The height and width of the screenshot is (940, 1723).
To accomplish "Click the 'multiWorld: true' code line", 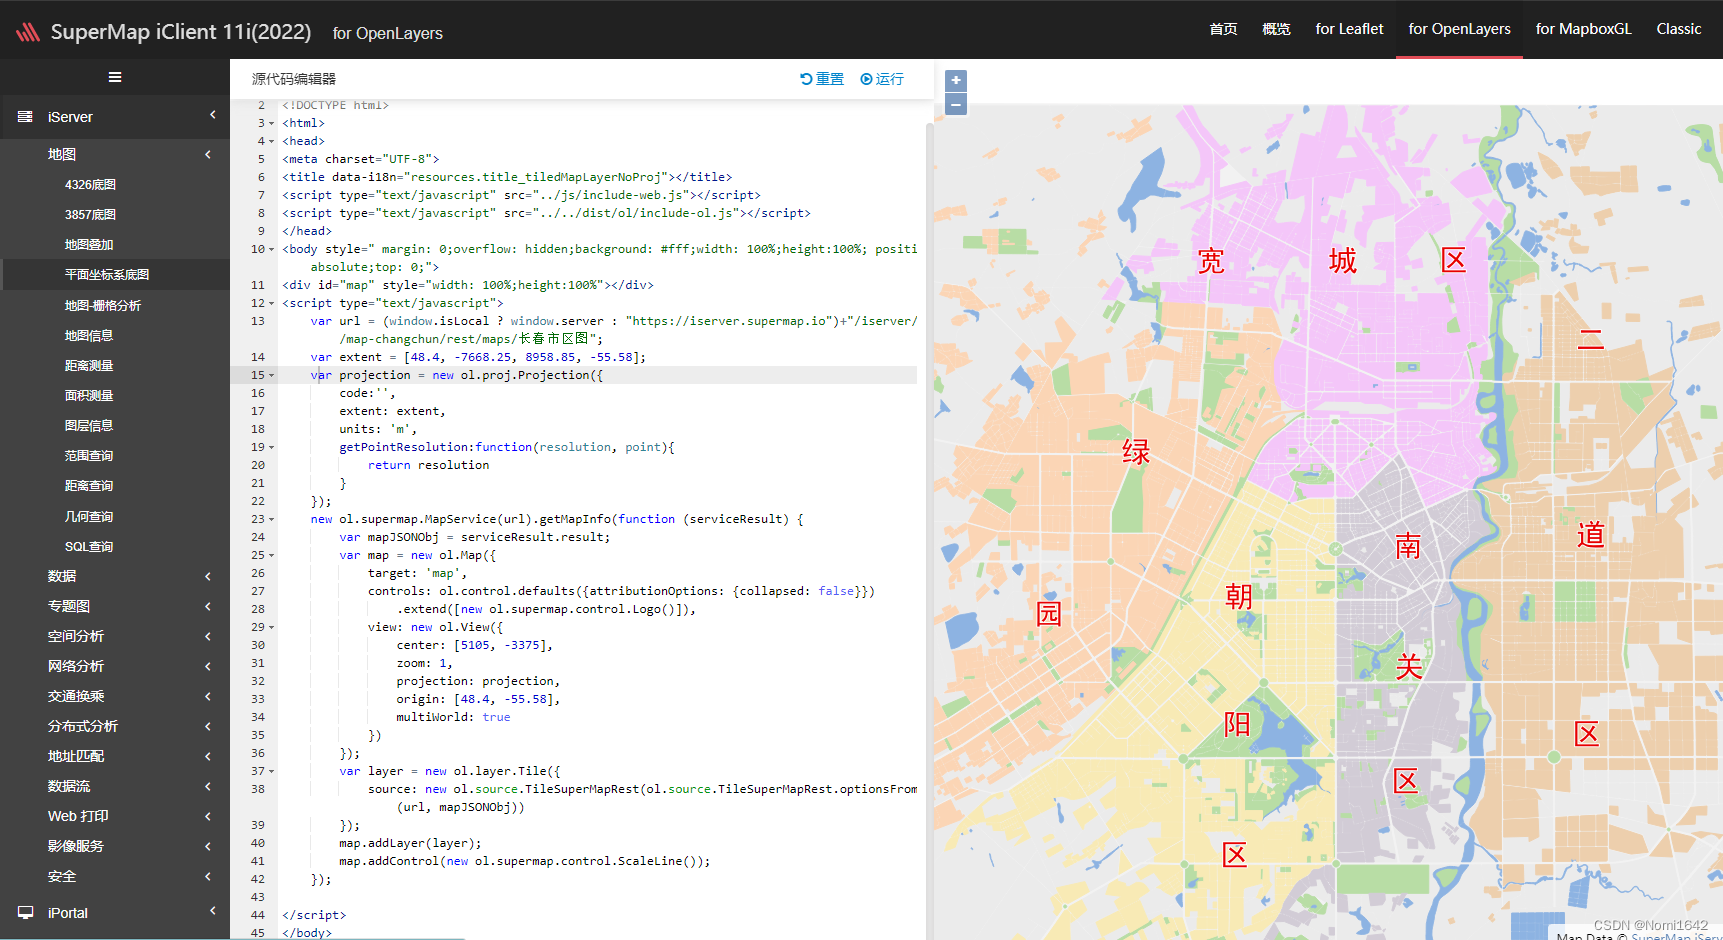I will click(453, 717).
